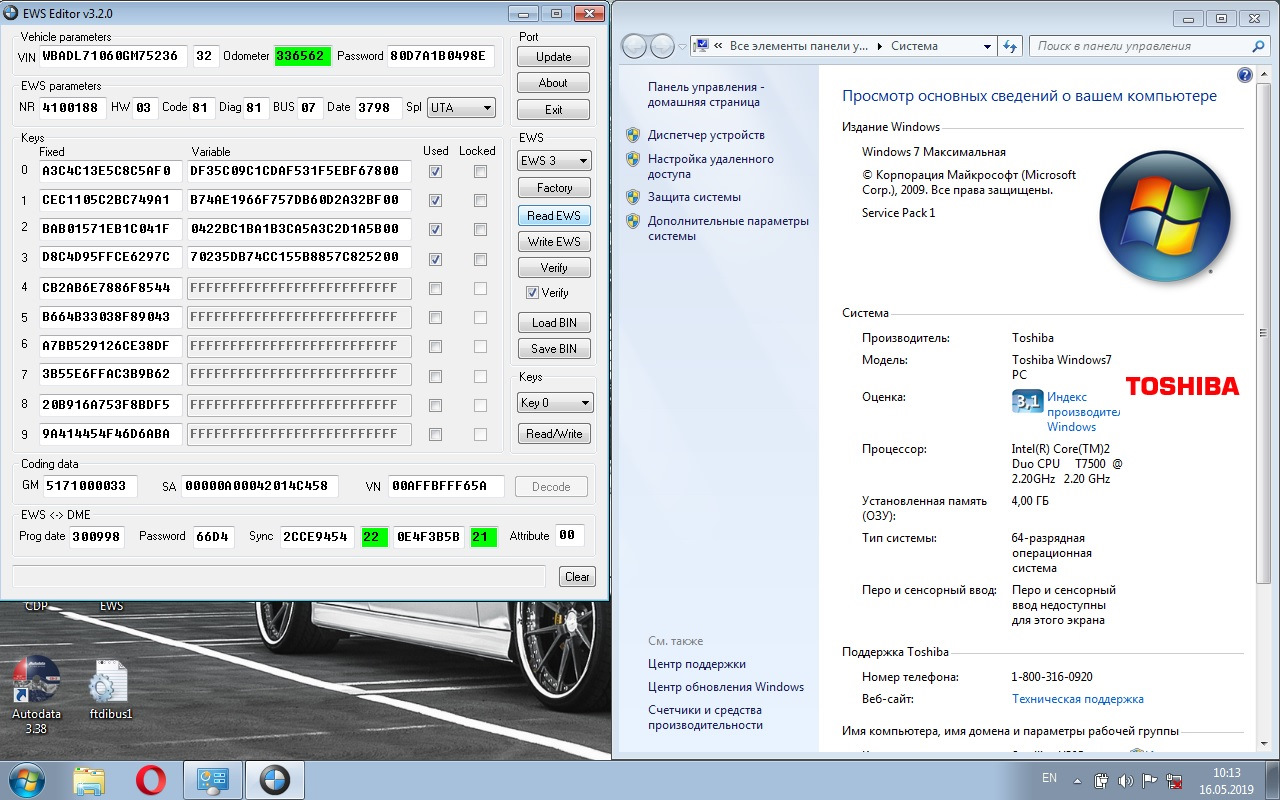Toggle the Verify checkbox below the Verify button

532,293
